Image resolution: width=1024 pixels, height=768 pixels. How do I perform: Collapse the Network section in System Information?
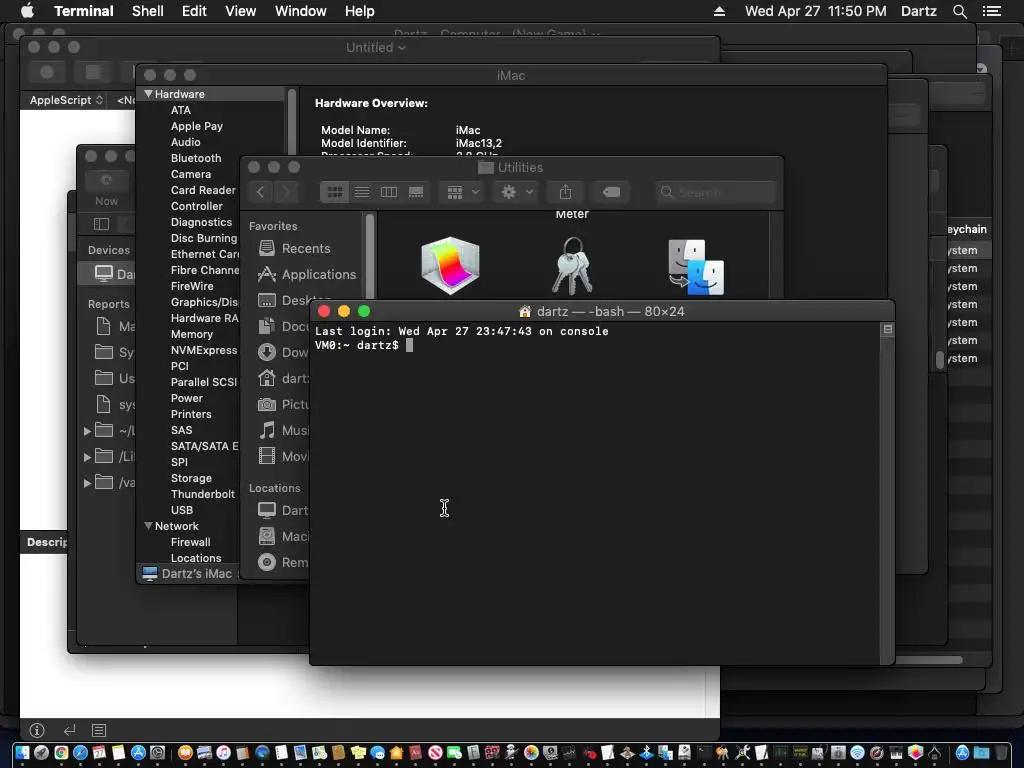pos(148,526)
